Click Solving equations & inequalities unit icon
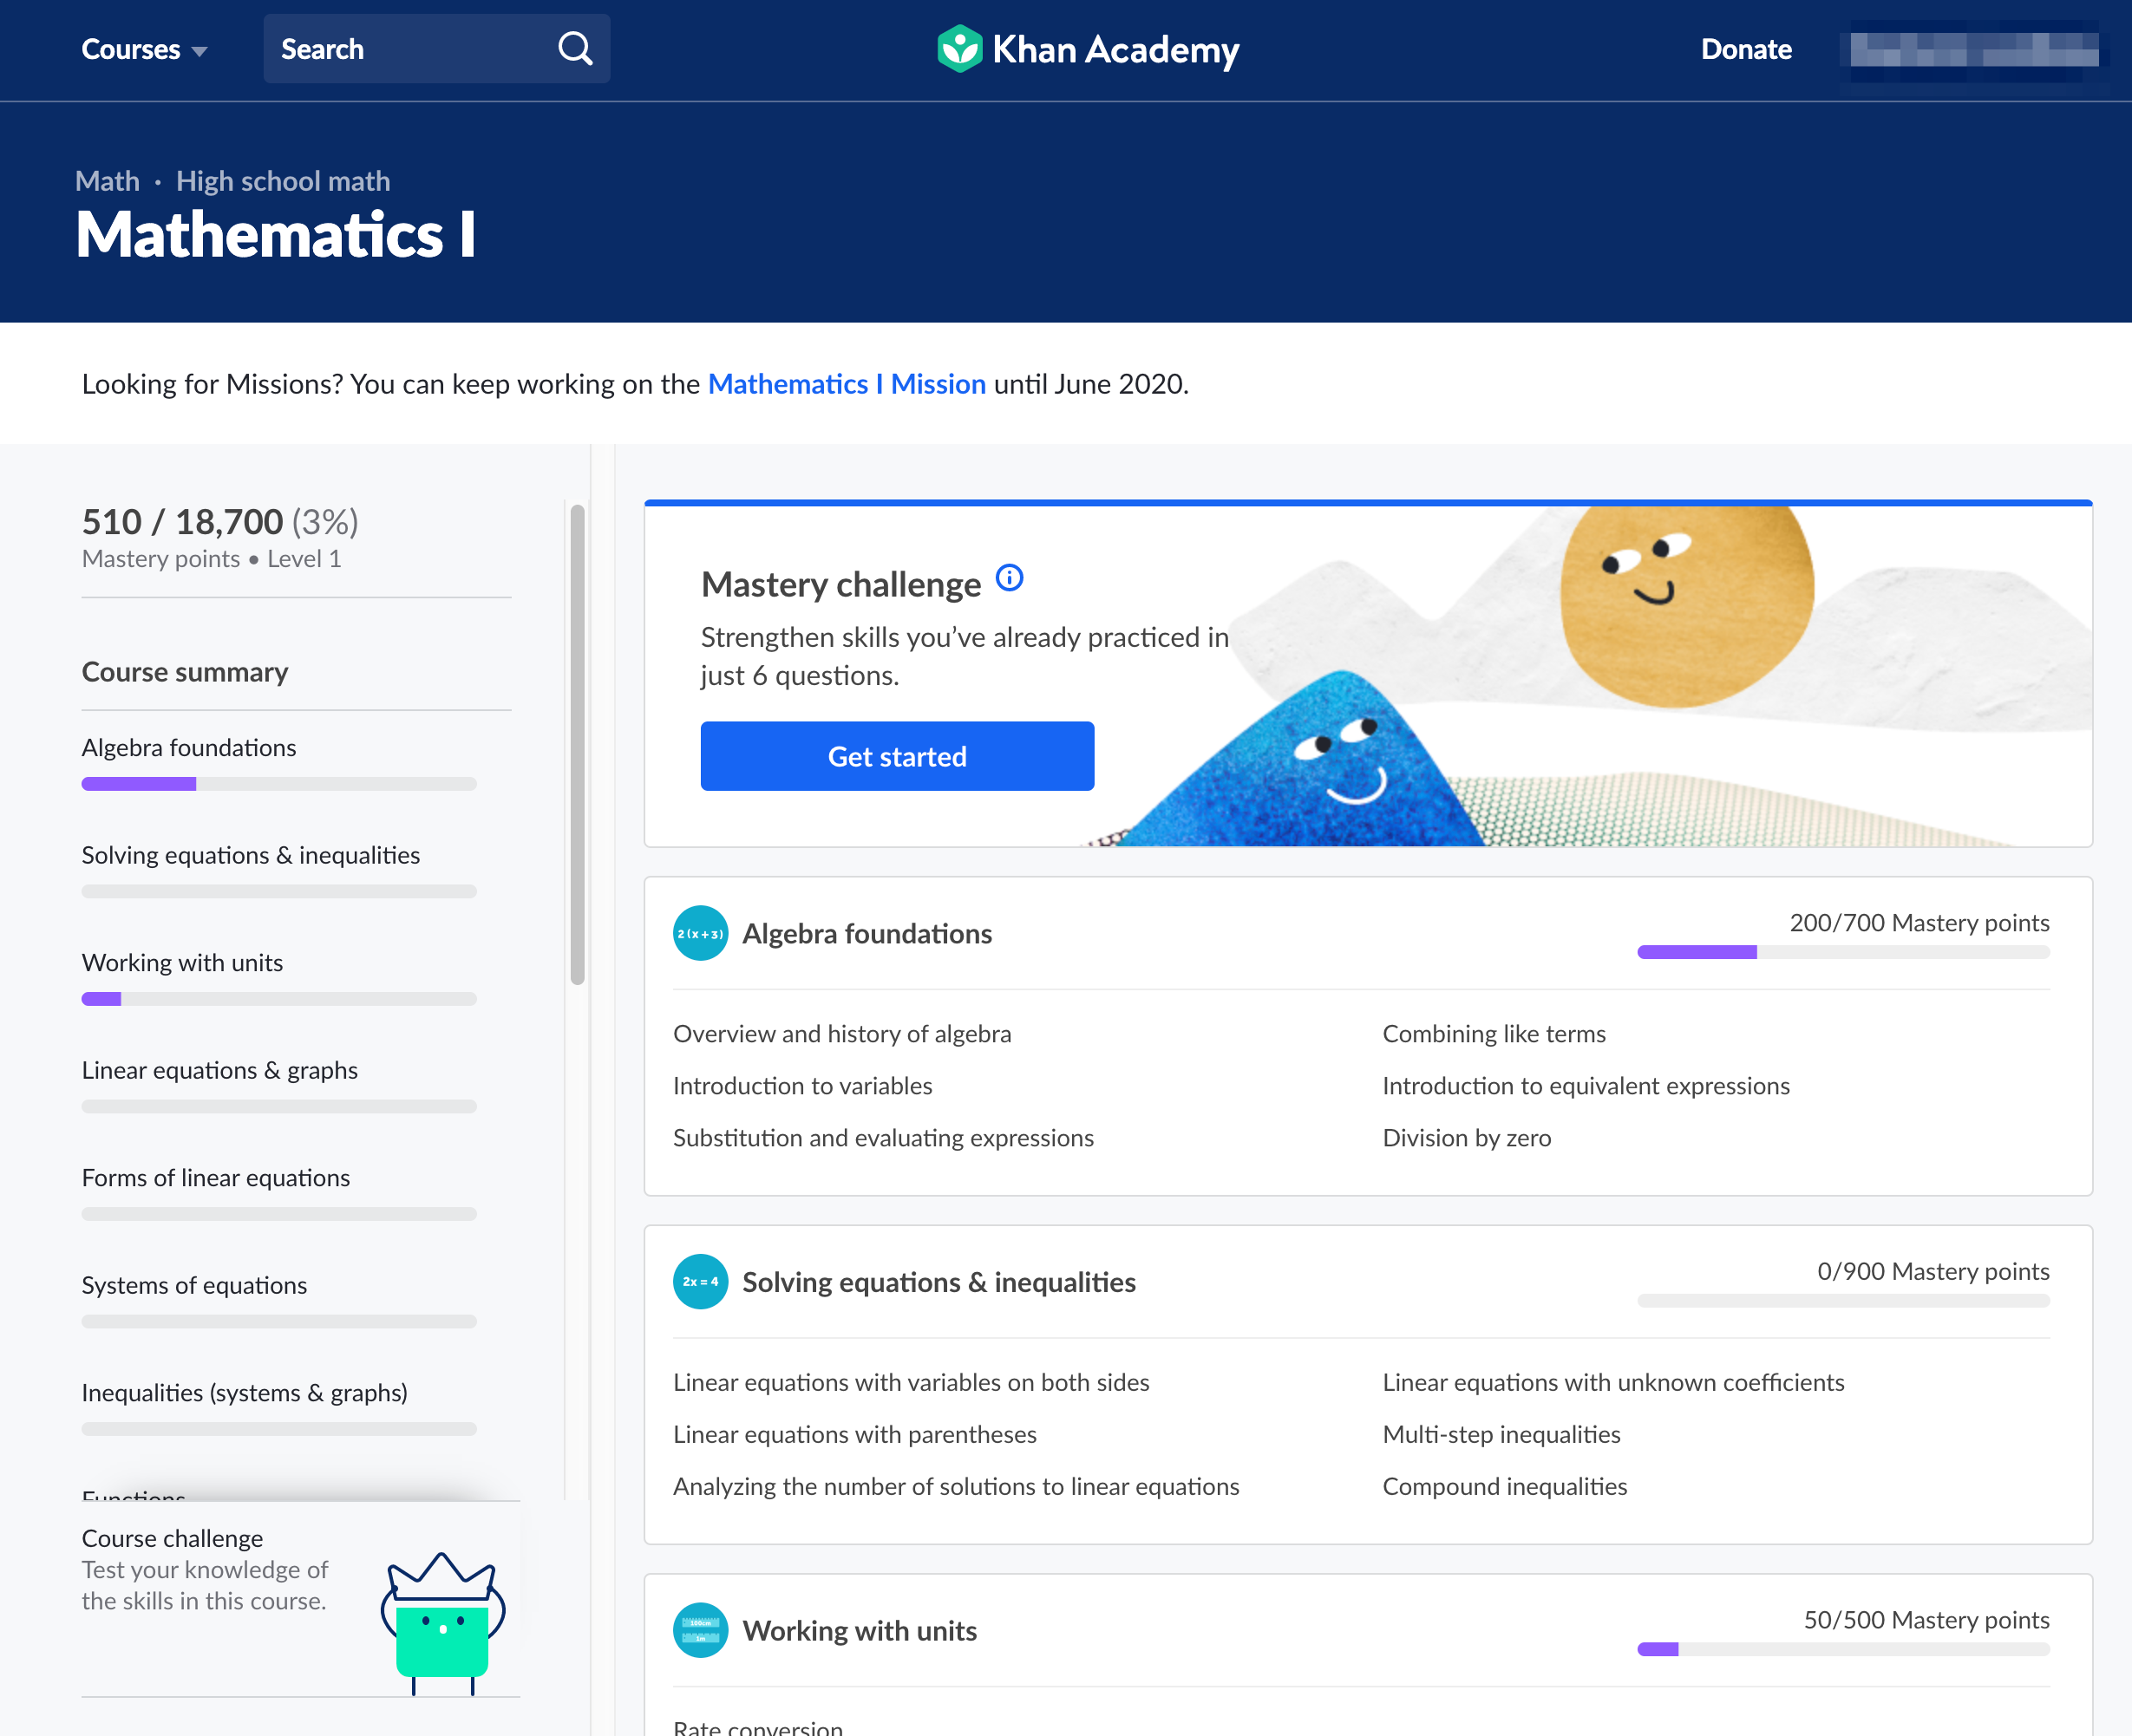Viewport: 2132px width, 1736px height. coord(700,1281)
